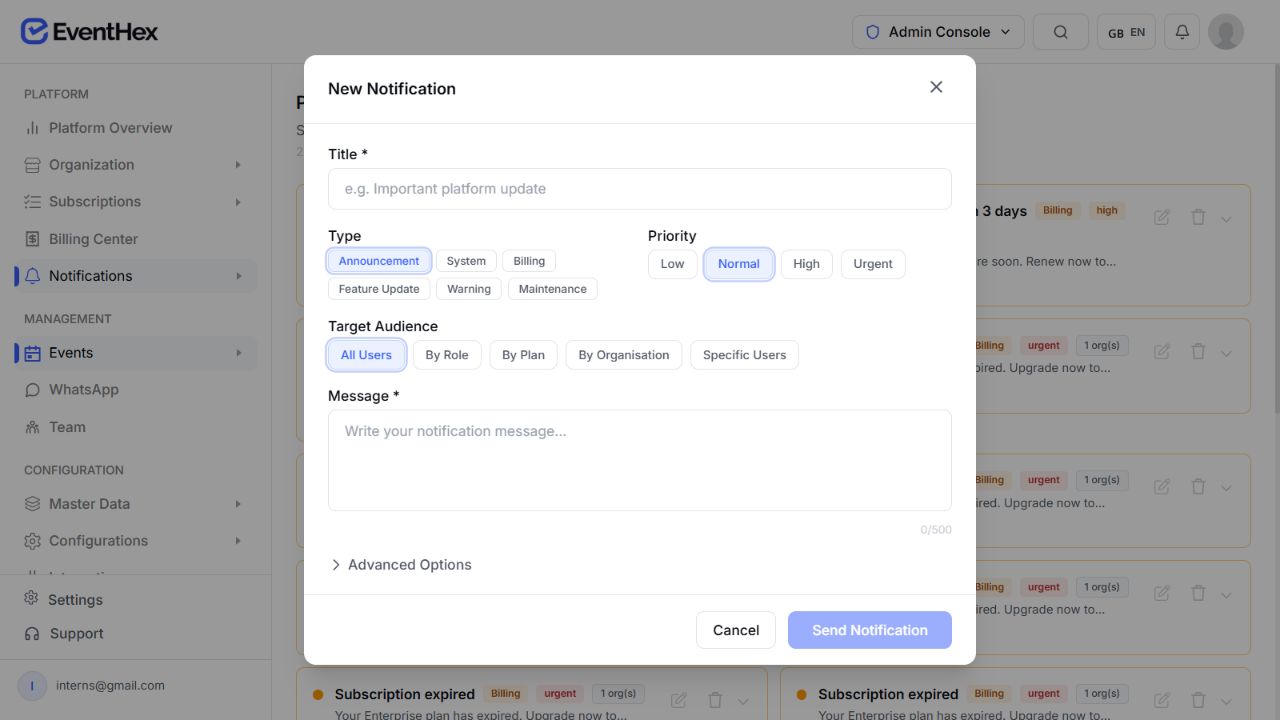Click the Platform Overview chart icon

pyautogui.click(x=32, y=128)
